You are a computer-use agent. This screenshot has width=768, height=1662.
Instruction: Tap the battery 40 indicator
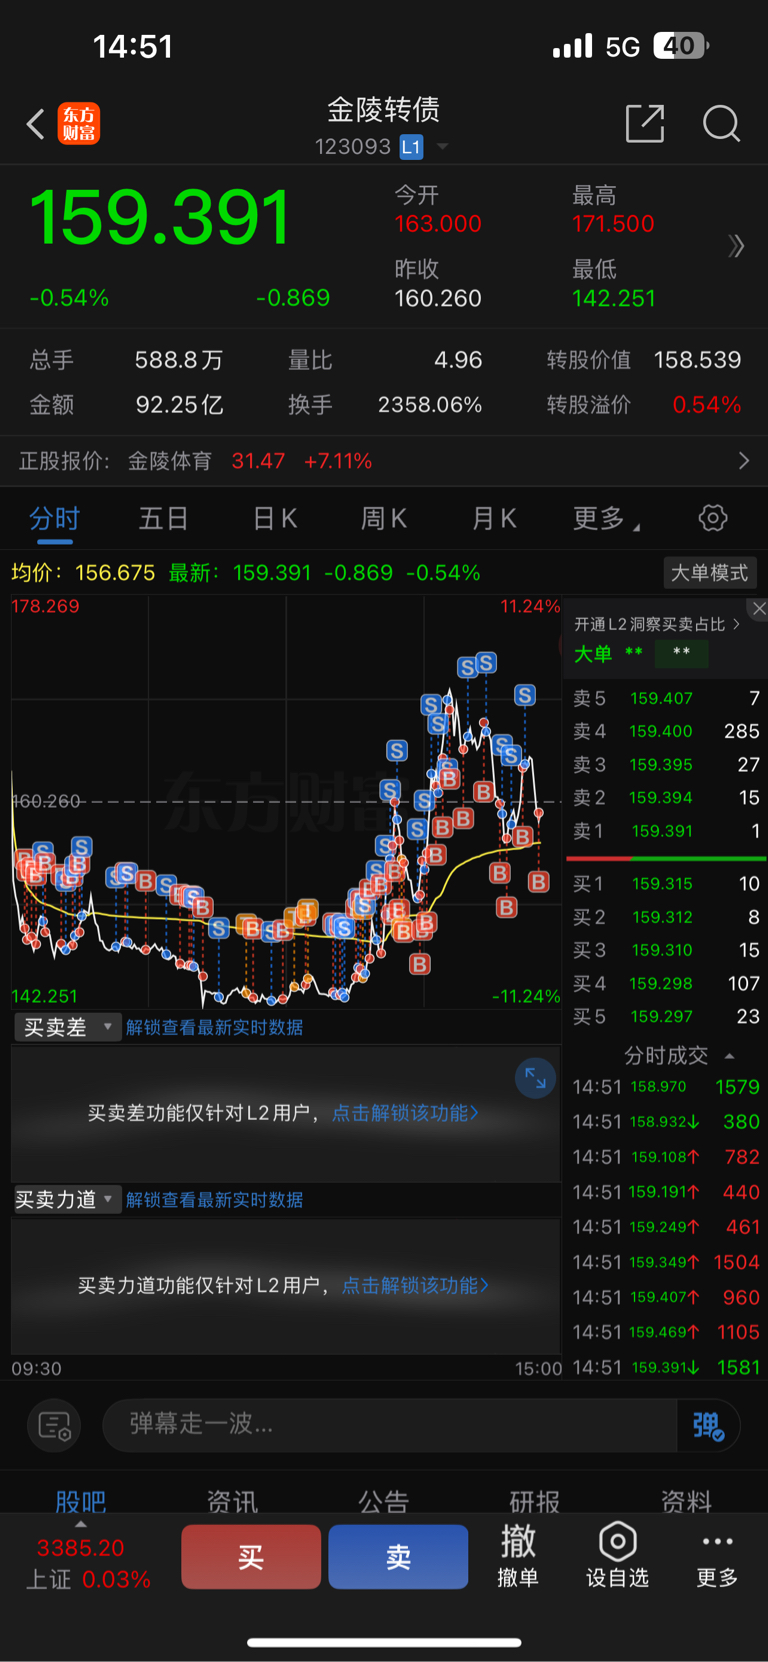[x=681, y=46]
